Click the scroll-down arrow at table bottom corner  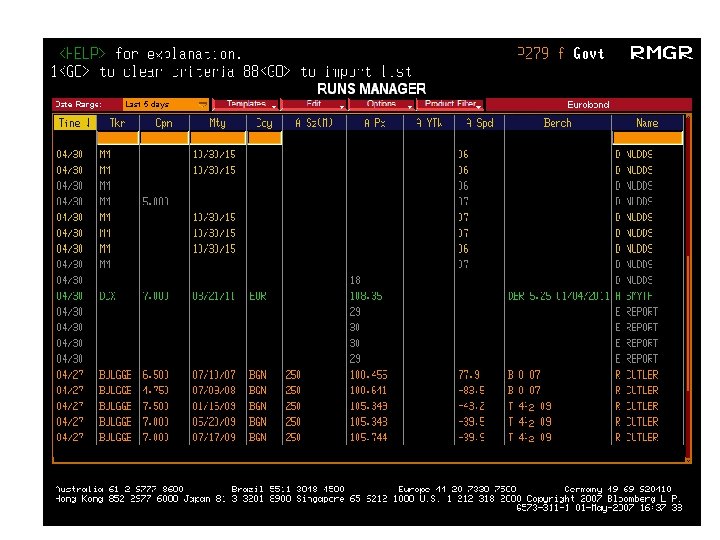click(688, 460)
